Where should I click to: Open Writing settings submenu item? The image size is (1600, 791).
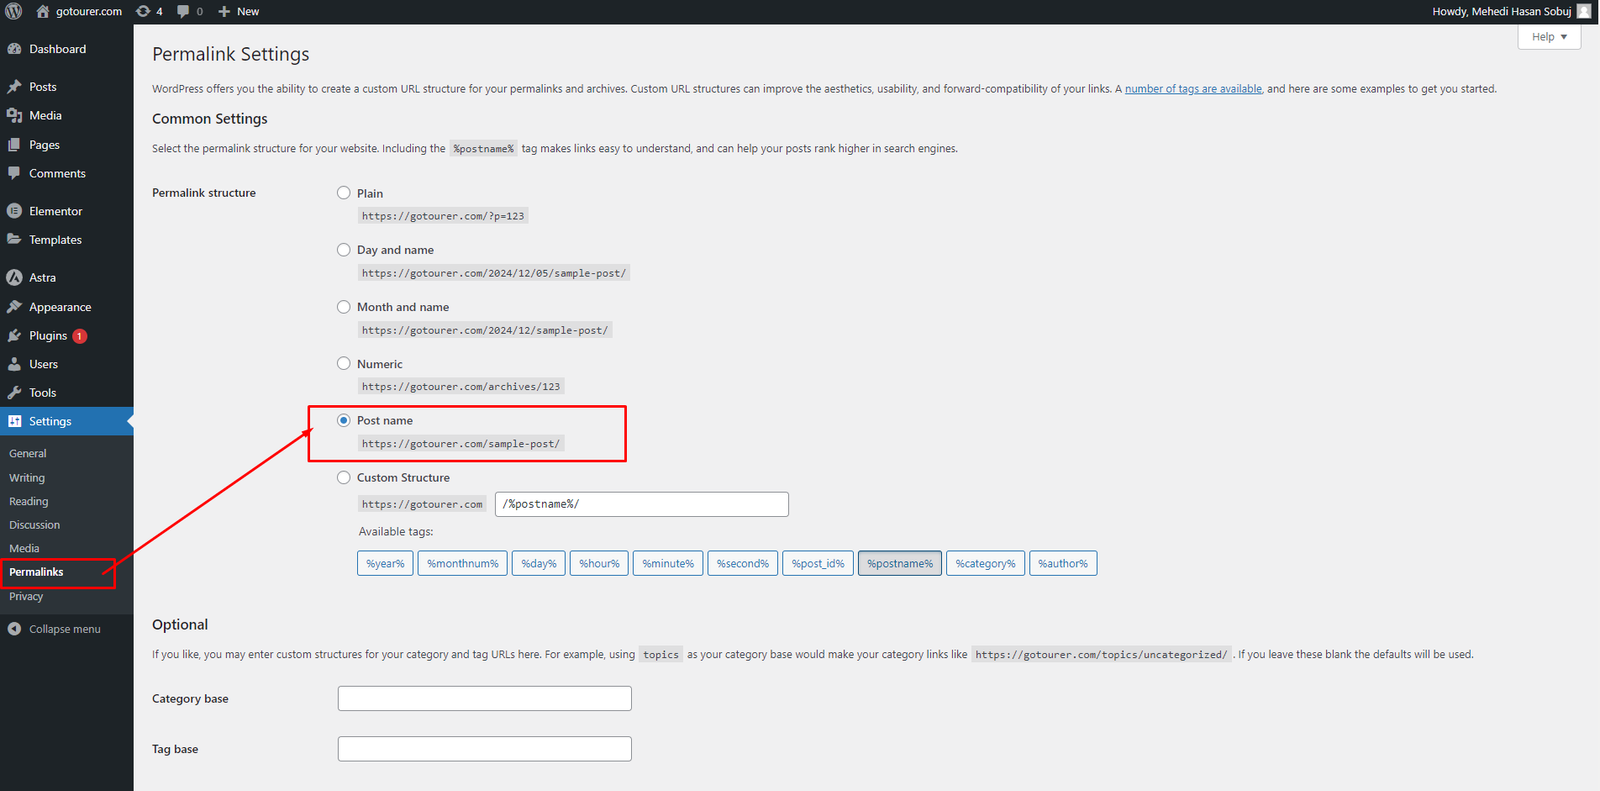click(x=27, y=478)
